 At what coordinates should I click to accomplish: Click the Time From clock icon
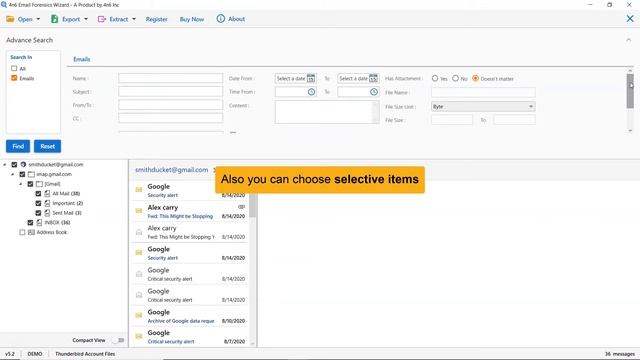click(311, 92)
